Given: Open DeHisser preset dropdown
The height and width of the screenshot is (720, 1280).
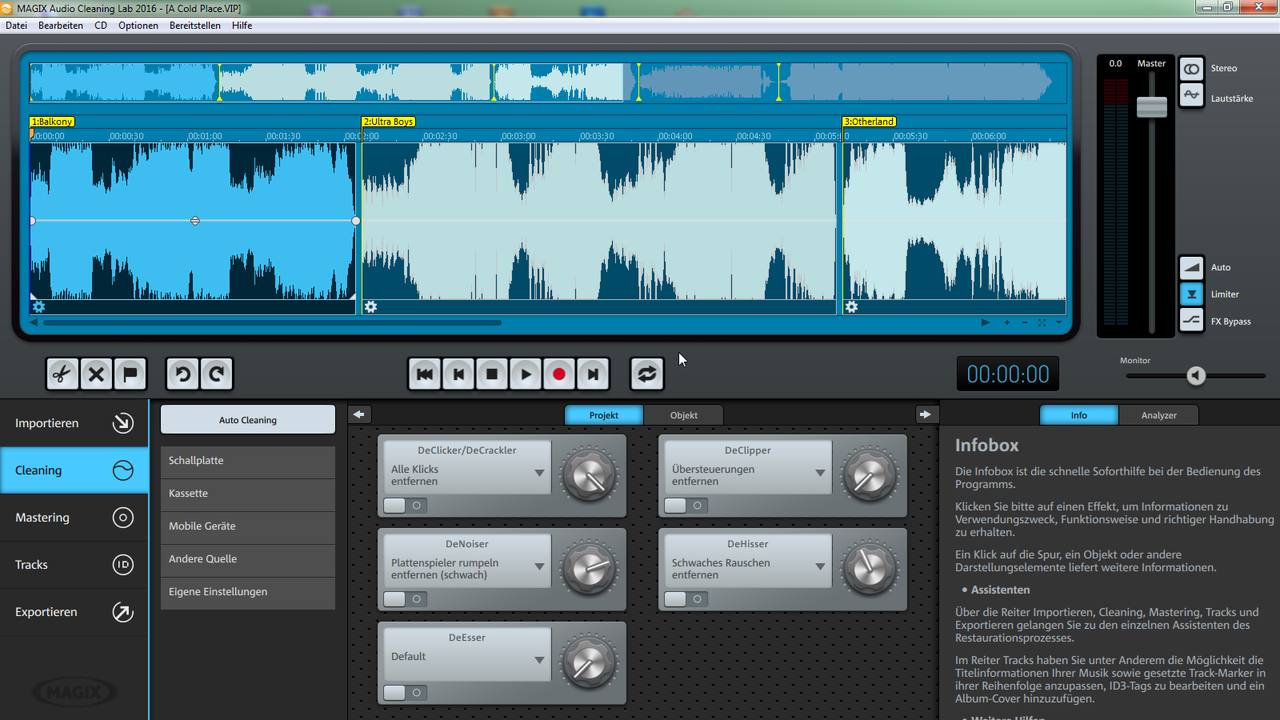Looking at the screenshot, I should [820, 567].
